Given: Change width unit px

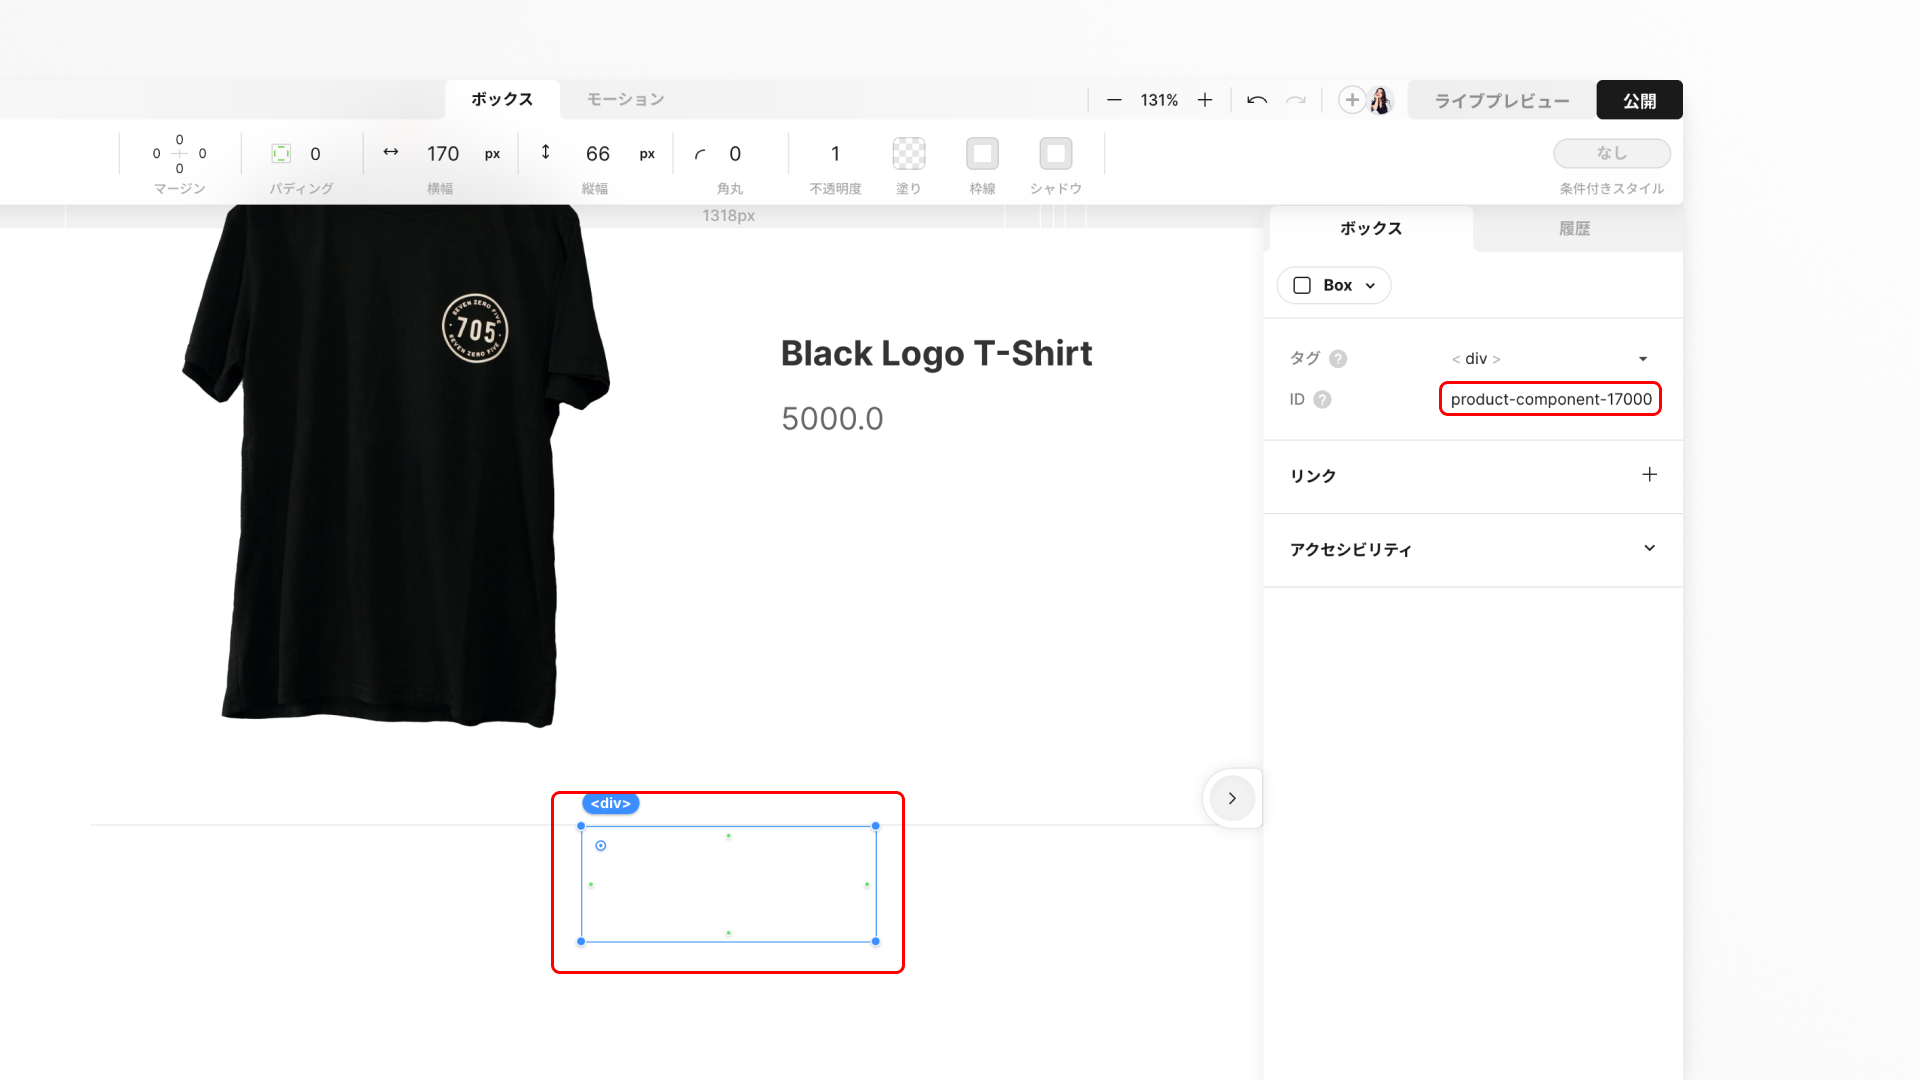Looking at the screenshot, I should pos(492,154).
